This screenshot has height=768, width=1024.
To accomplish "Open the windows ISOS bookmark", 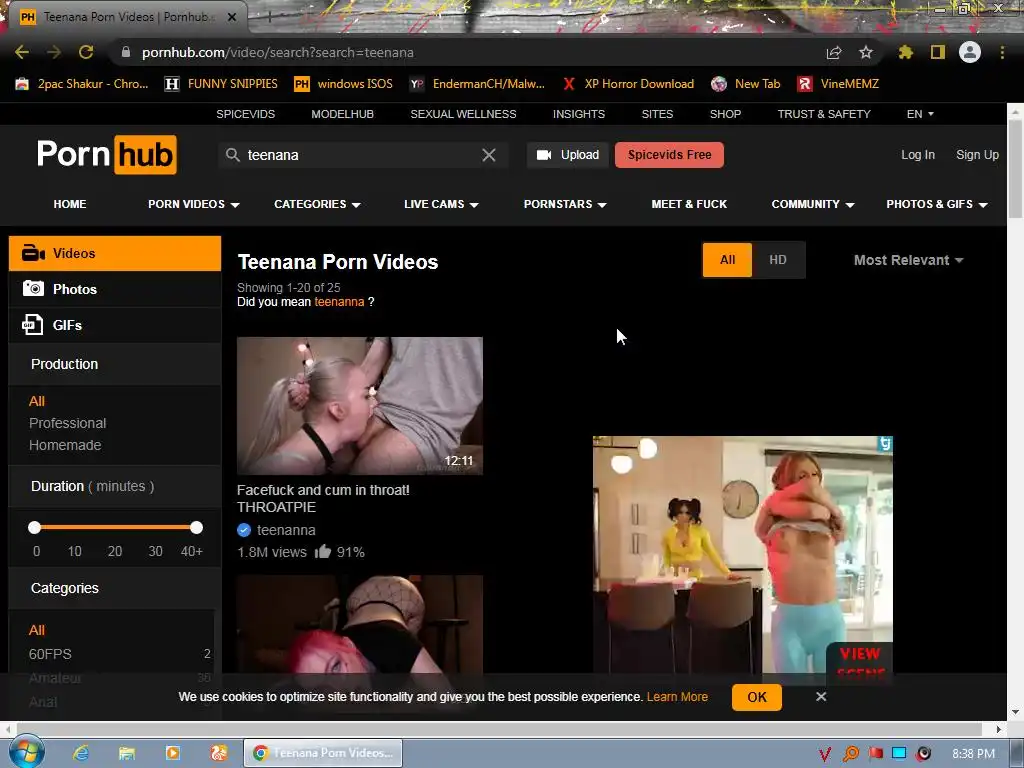I will [x=344, y=84].
